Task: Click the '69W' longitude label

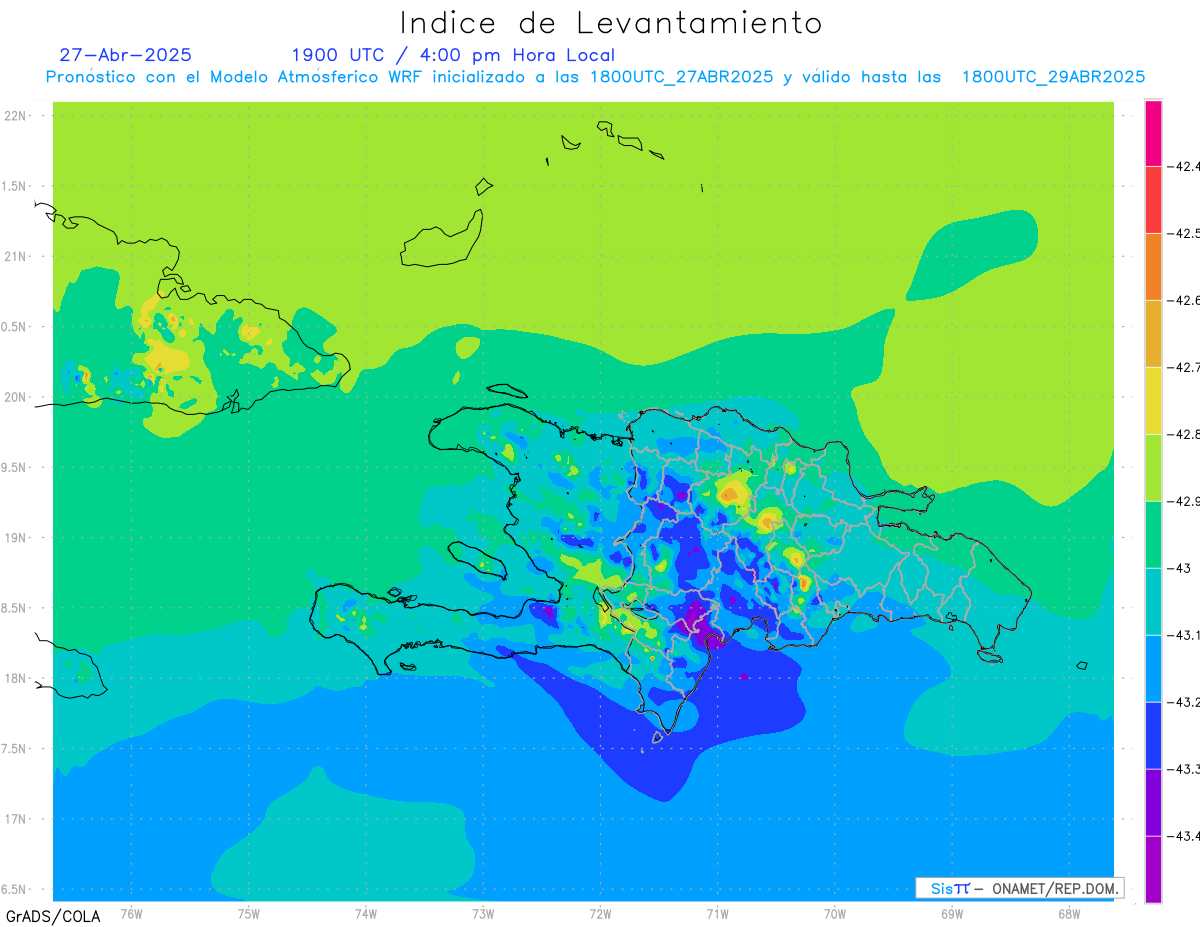Action: pos(952,913)
